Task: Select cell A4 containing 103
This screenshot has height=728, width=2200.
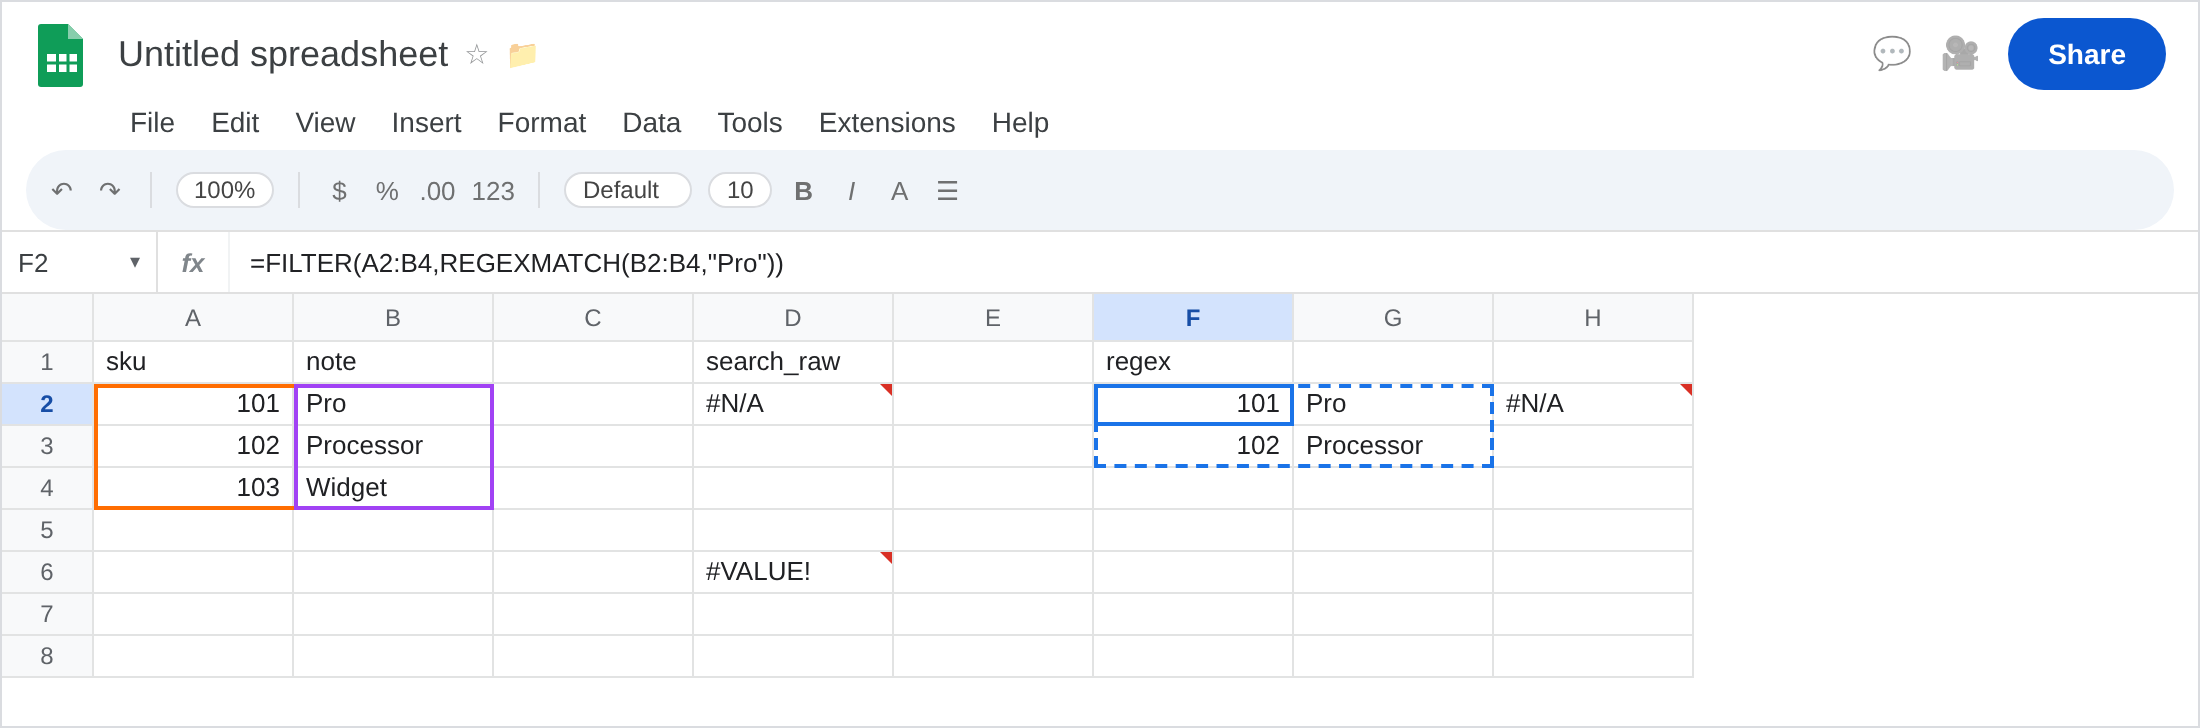Action: (193, 488)
